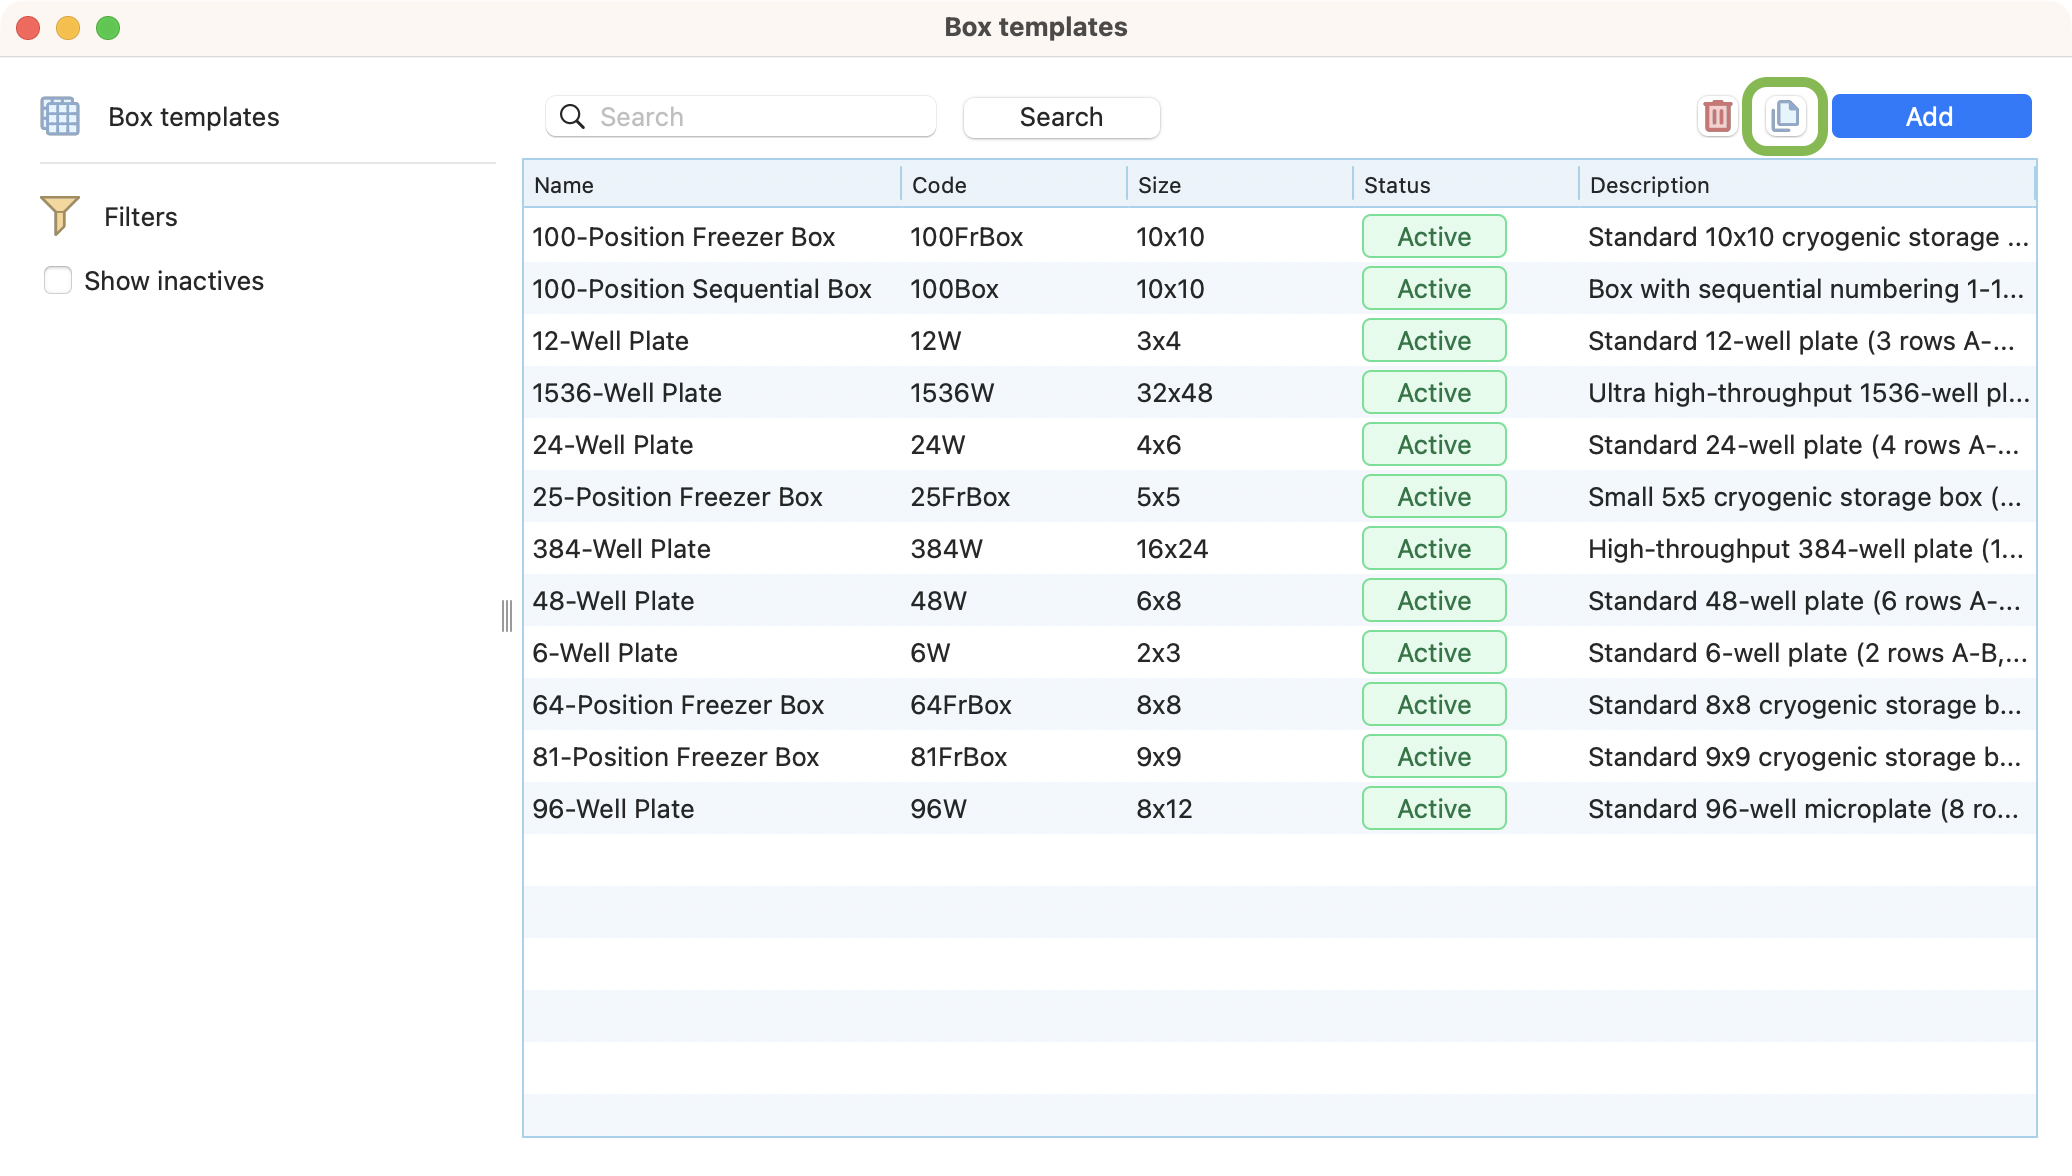Viewport: 2072px width, 1176px height.
Task: Click the sidebar split divider handle
Action: 507,616
